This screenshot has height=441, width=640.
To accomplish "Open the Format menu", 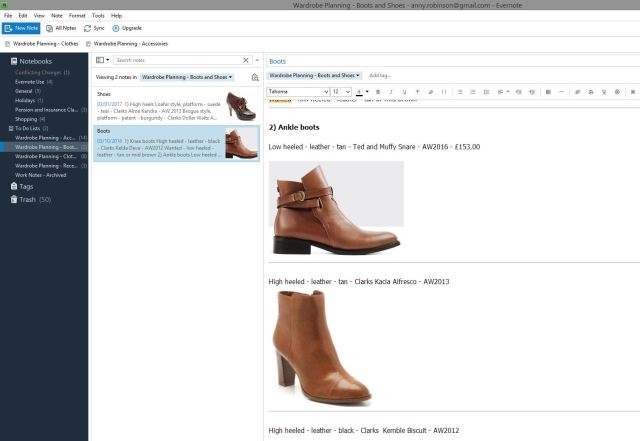I will pyautogui.click(x=77, y=16).
